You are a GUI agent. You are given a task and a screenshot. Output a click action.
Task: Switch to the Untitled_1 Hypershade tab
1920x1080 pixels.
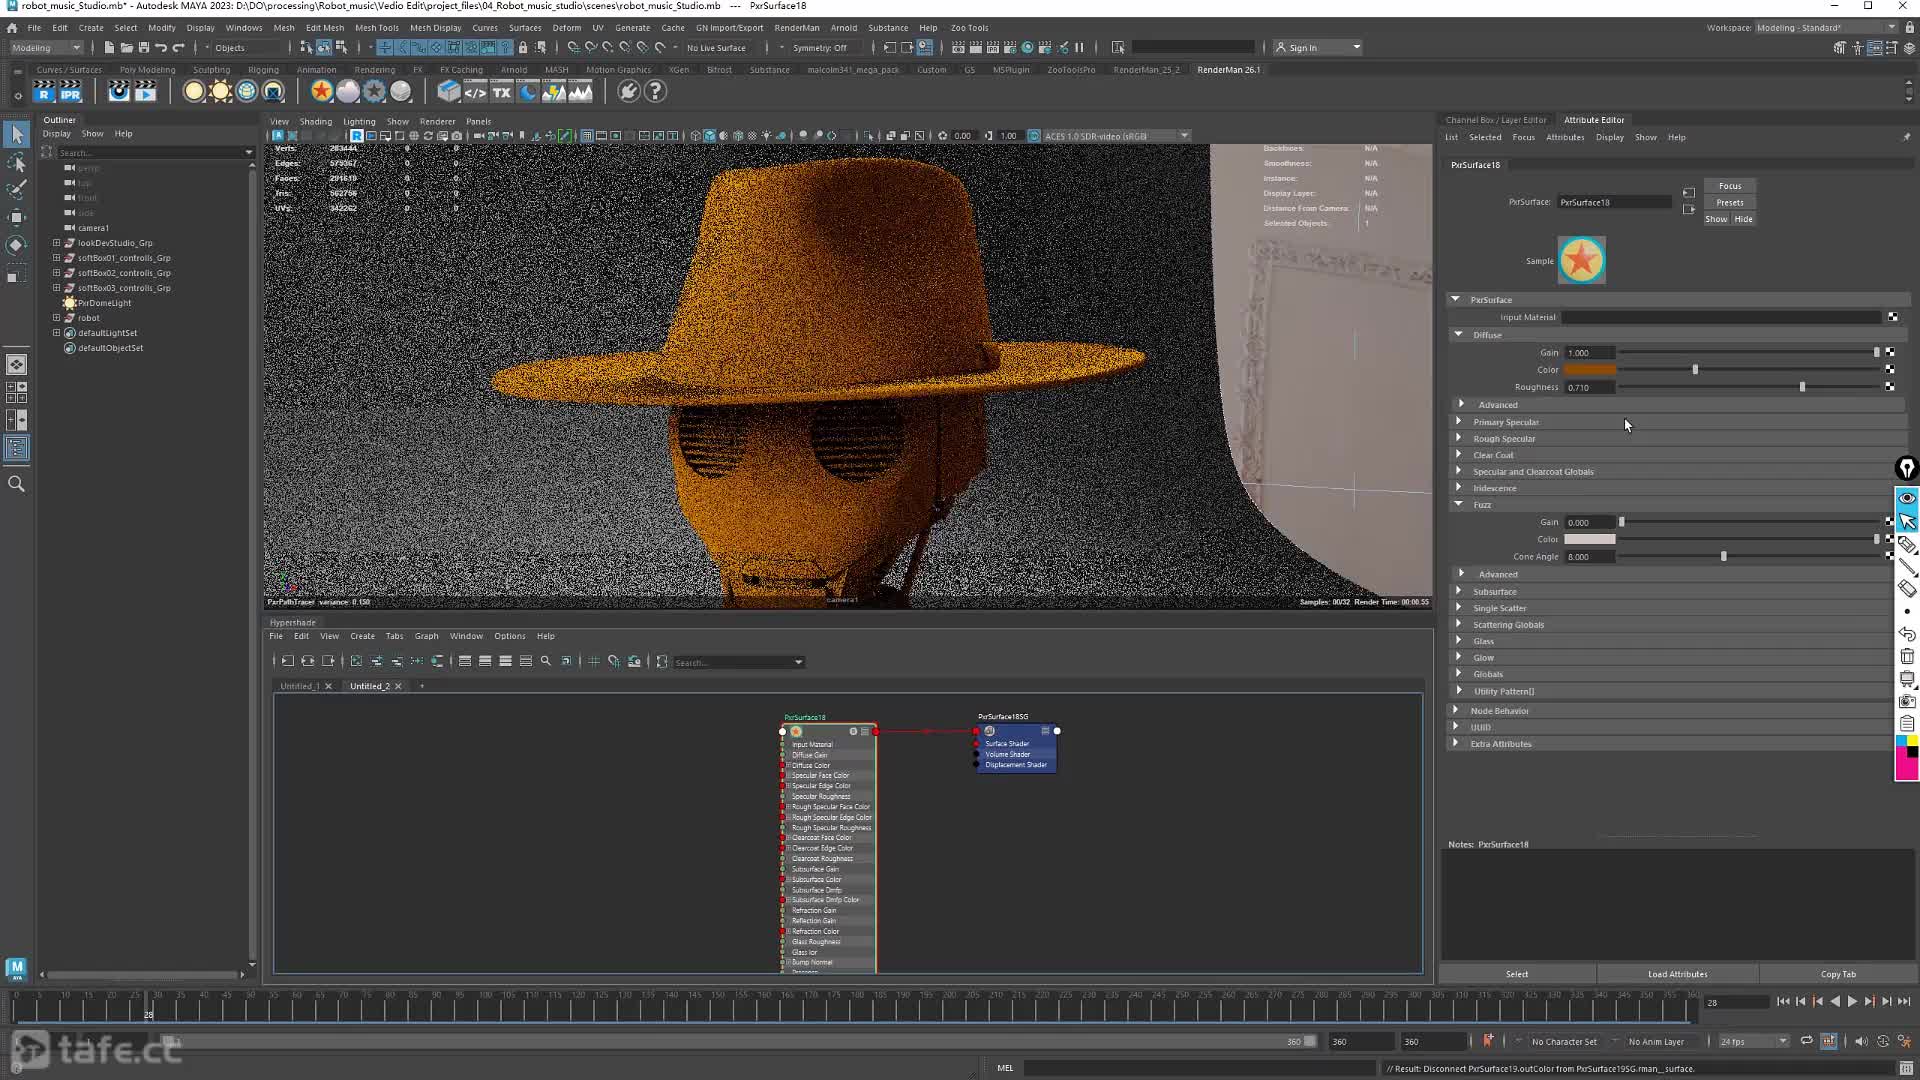pos(300,686)
